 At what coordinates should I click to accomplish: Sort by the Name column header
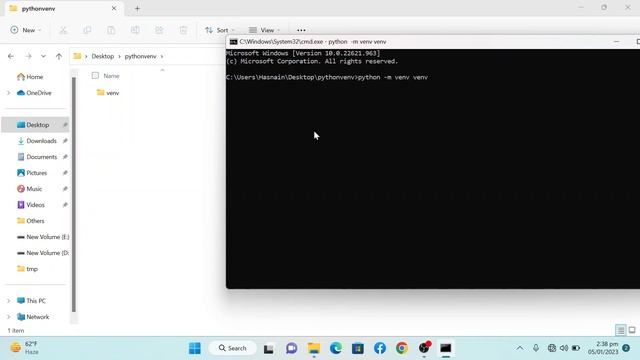[111, 76]
